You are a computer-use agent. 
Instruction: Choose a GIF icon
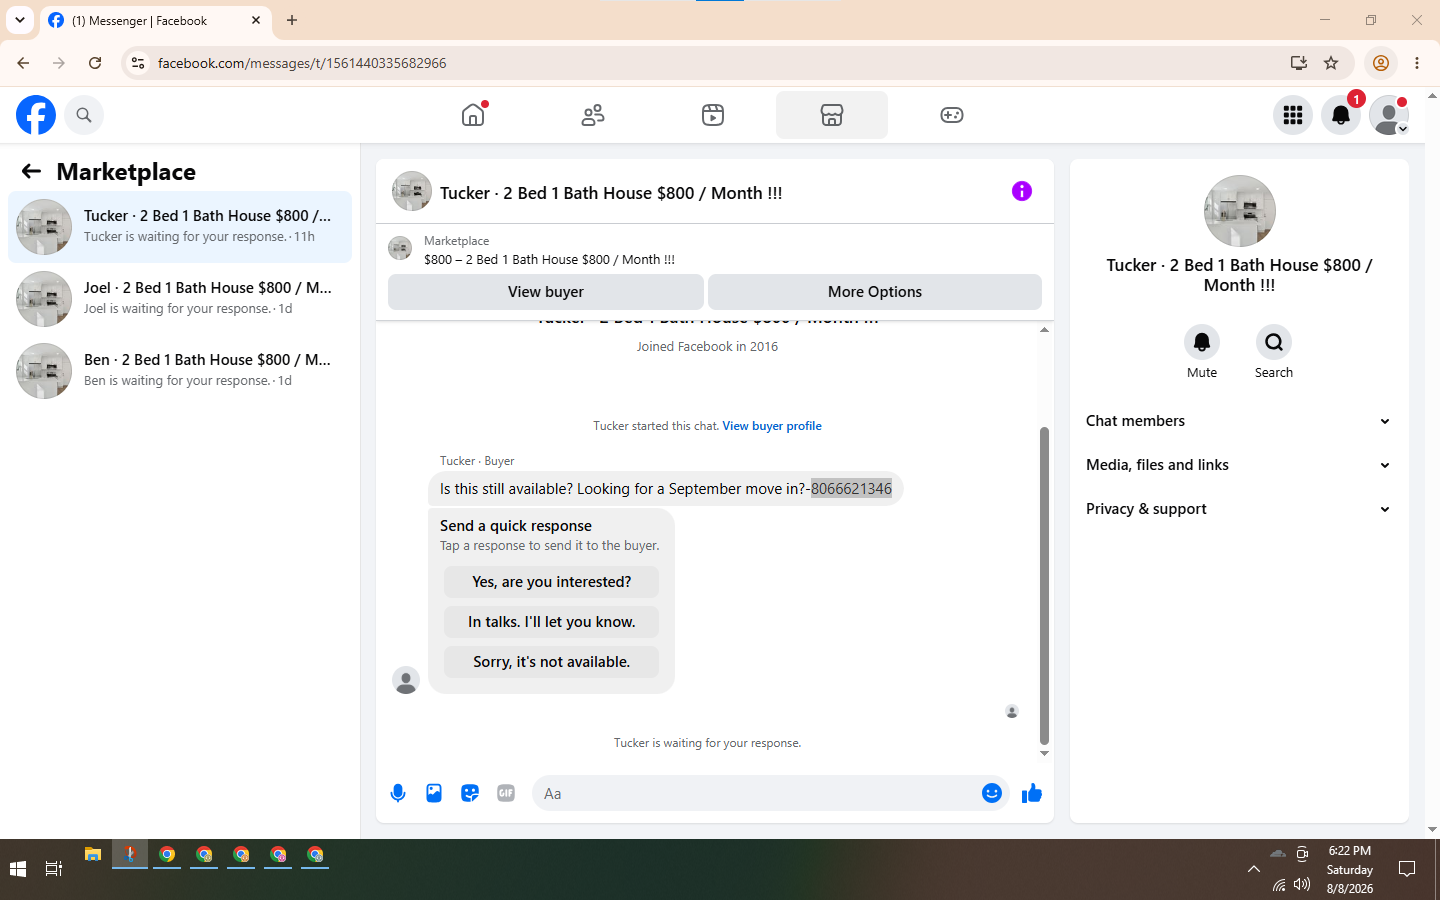(x=506, y=793)
